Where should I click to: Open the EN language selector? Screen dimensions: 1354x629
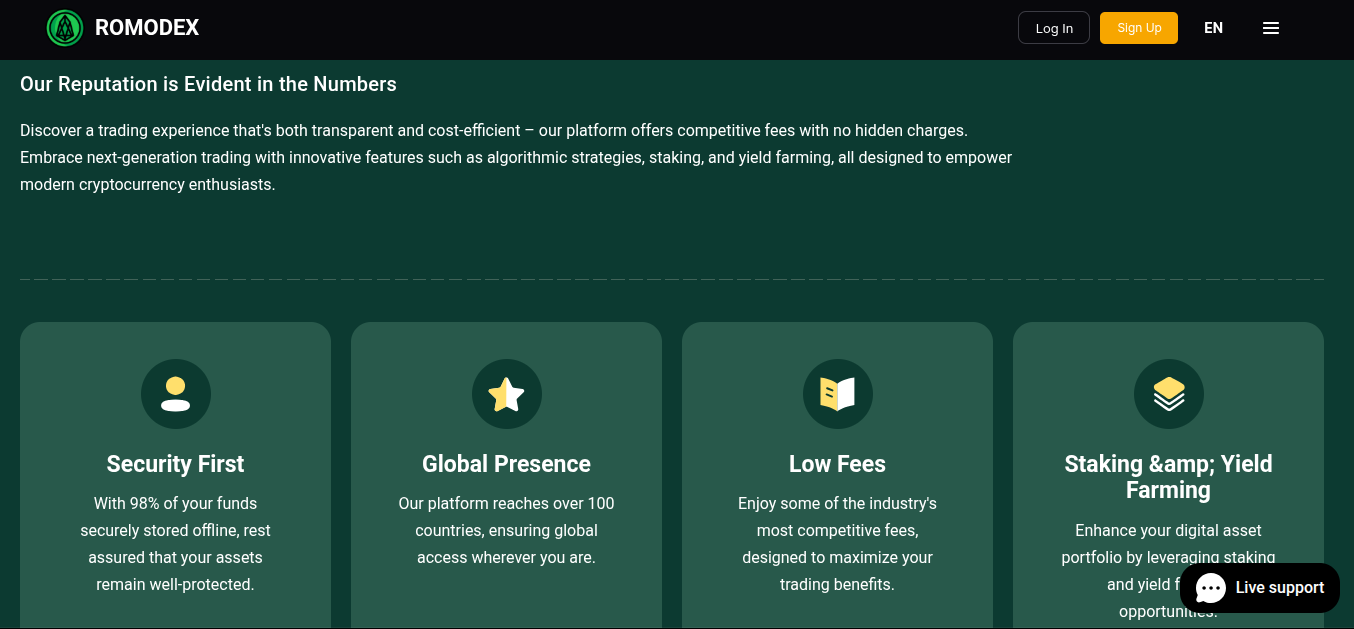(1213, 28)
